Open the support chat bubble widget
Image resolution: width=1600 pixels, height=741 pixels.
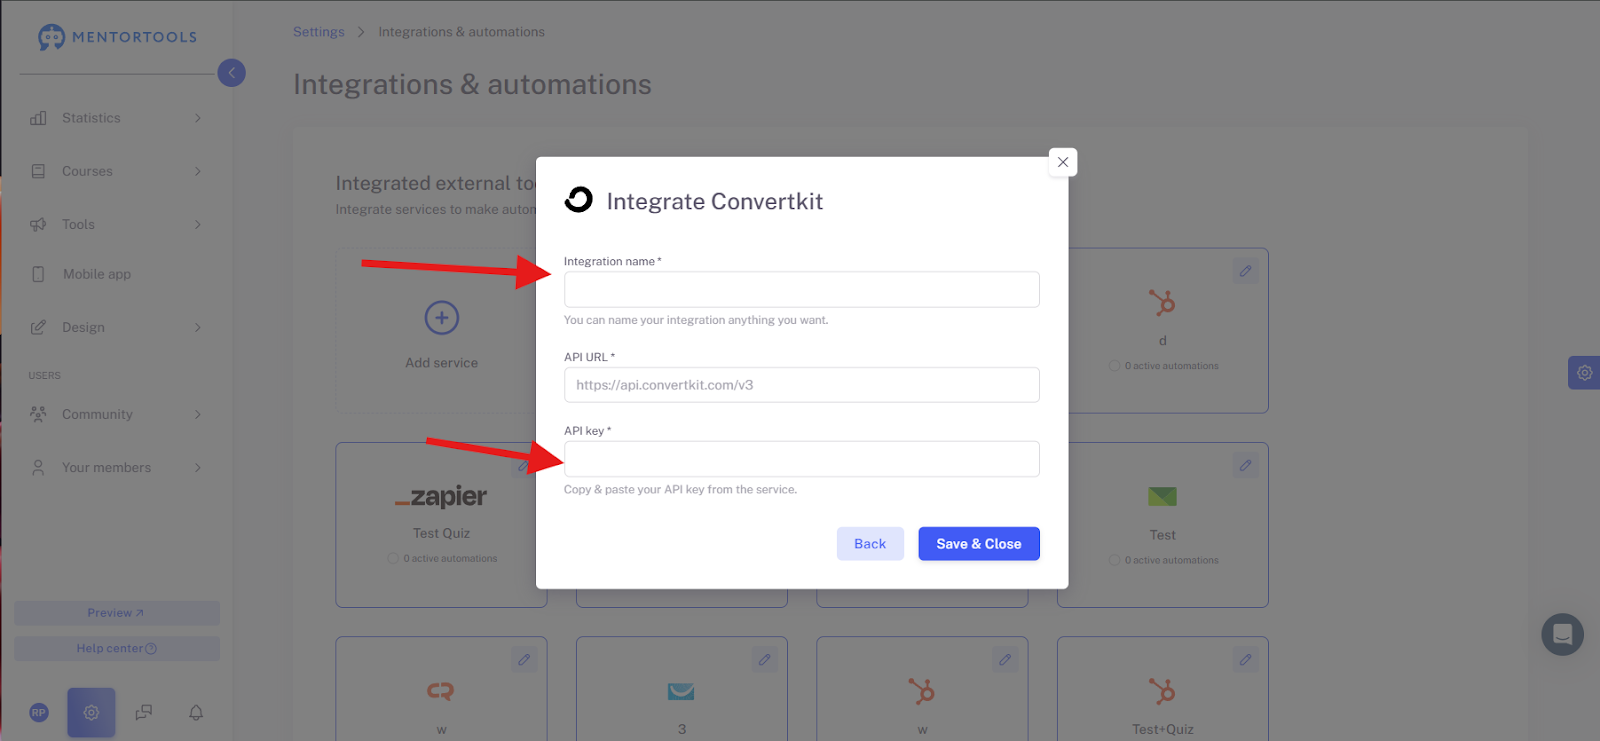[1562, 634]
